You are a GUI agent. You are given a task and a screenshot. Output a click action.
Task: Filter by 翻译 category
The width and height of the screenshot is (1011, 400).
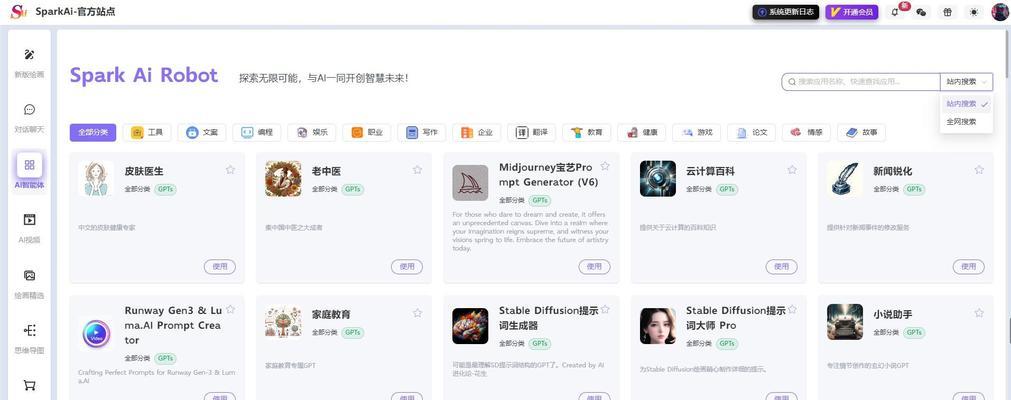coord(532,132)
